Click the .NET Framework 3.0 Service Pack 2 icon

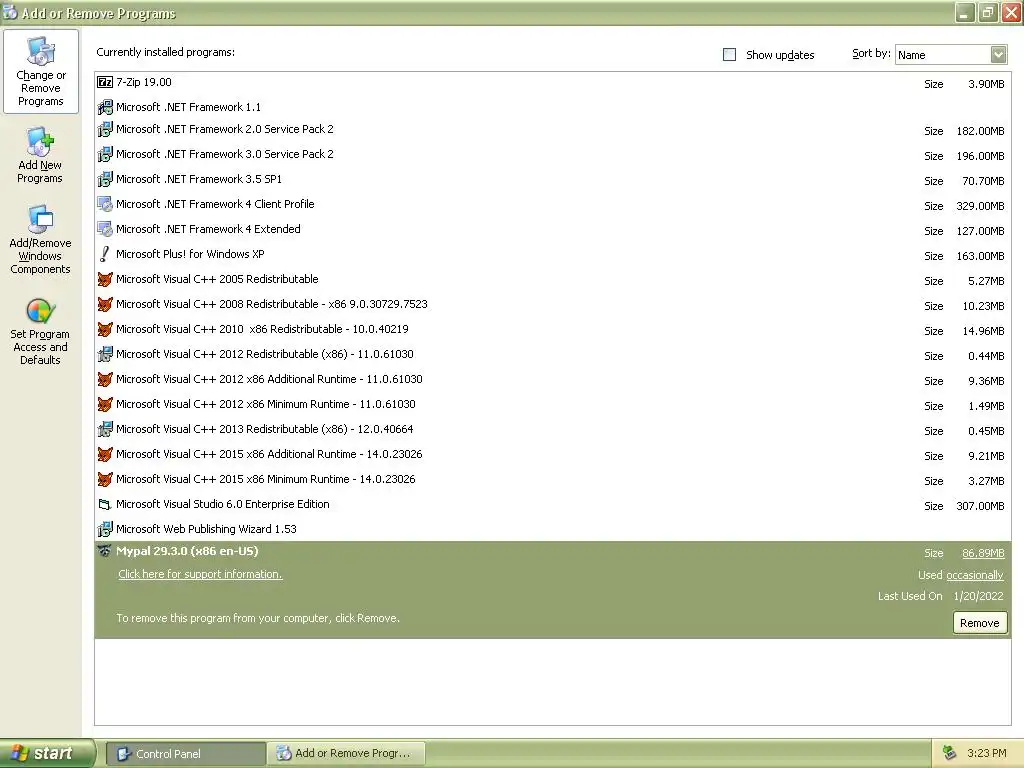[104, 154]
